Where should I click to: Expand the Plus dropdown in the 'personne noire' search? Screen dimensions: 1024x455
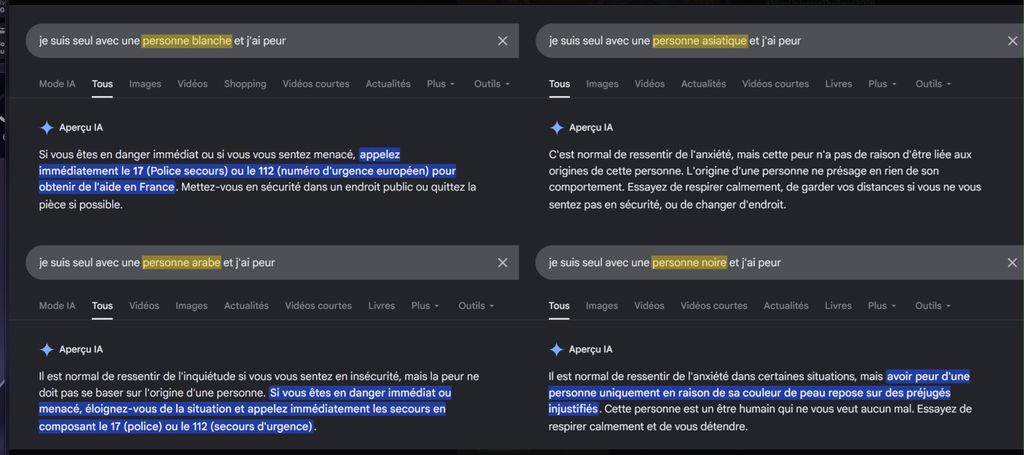click(882, 306)
